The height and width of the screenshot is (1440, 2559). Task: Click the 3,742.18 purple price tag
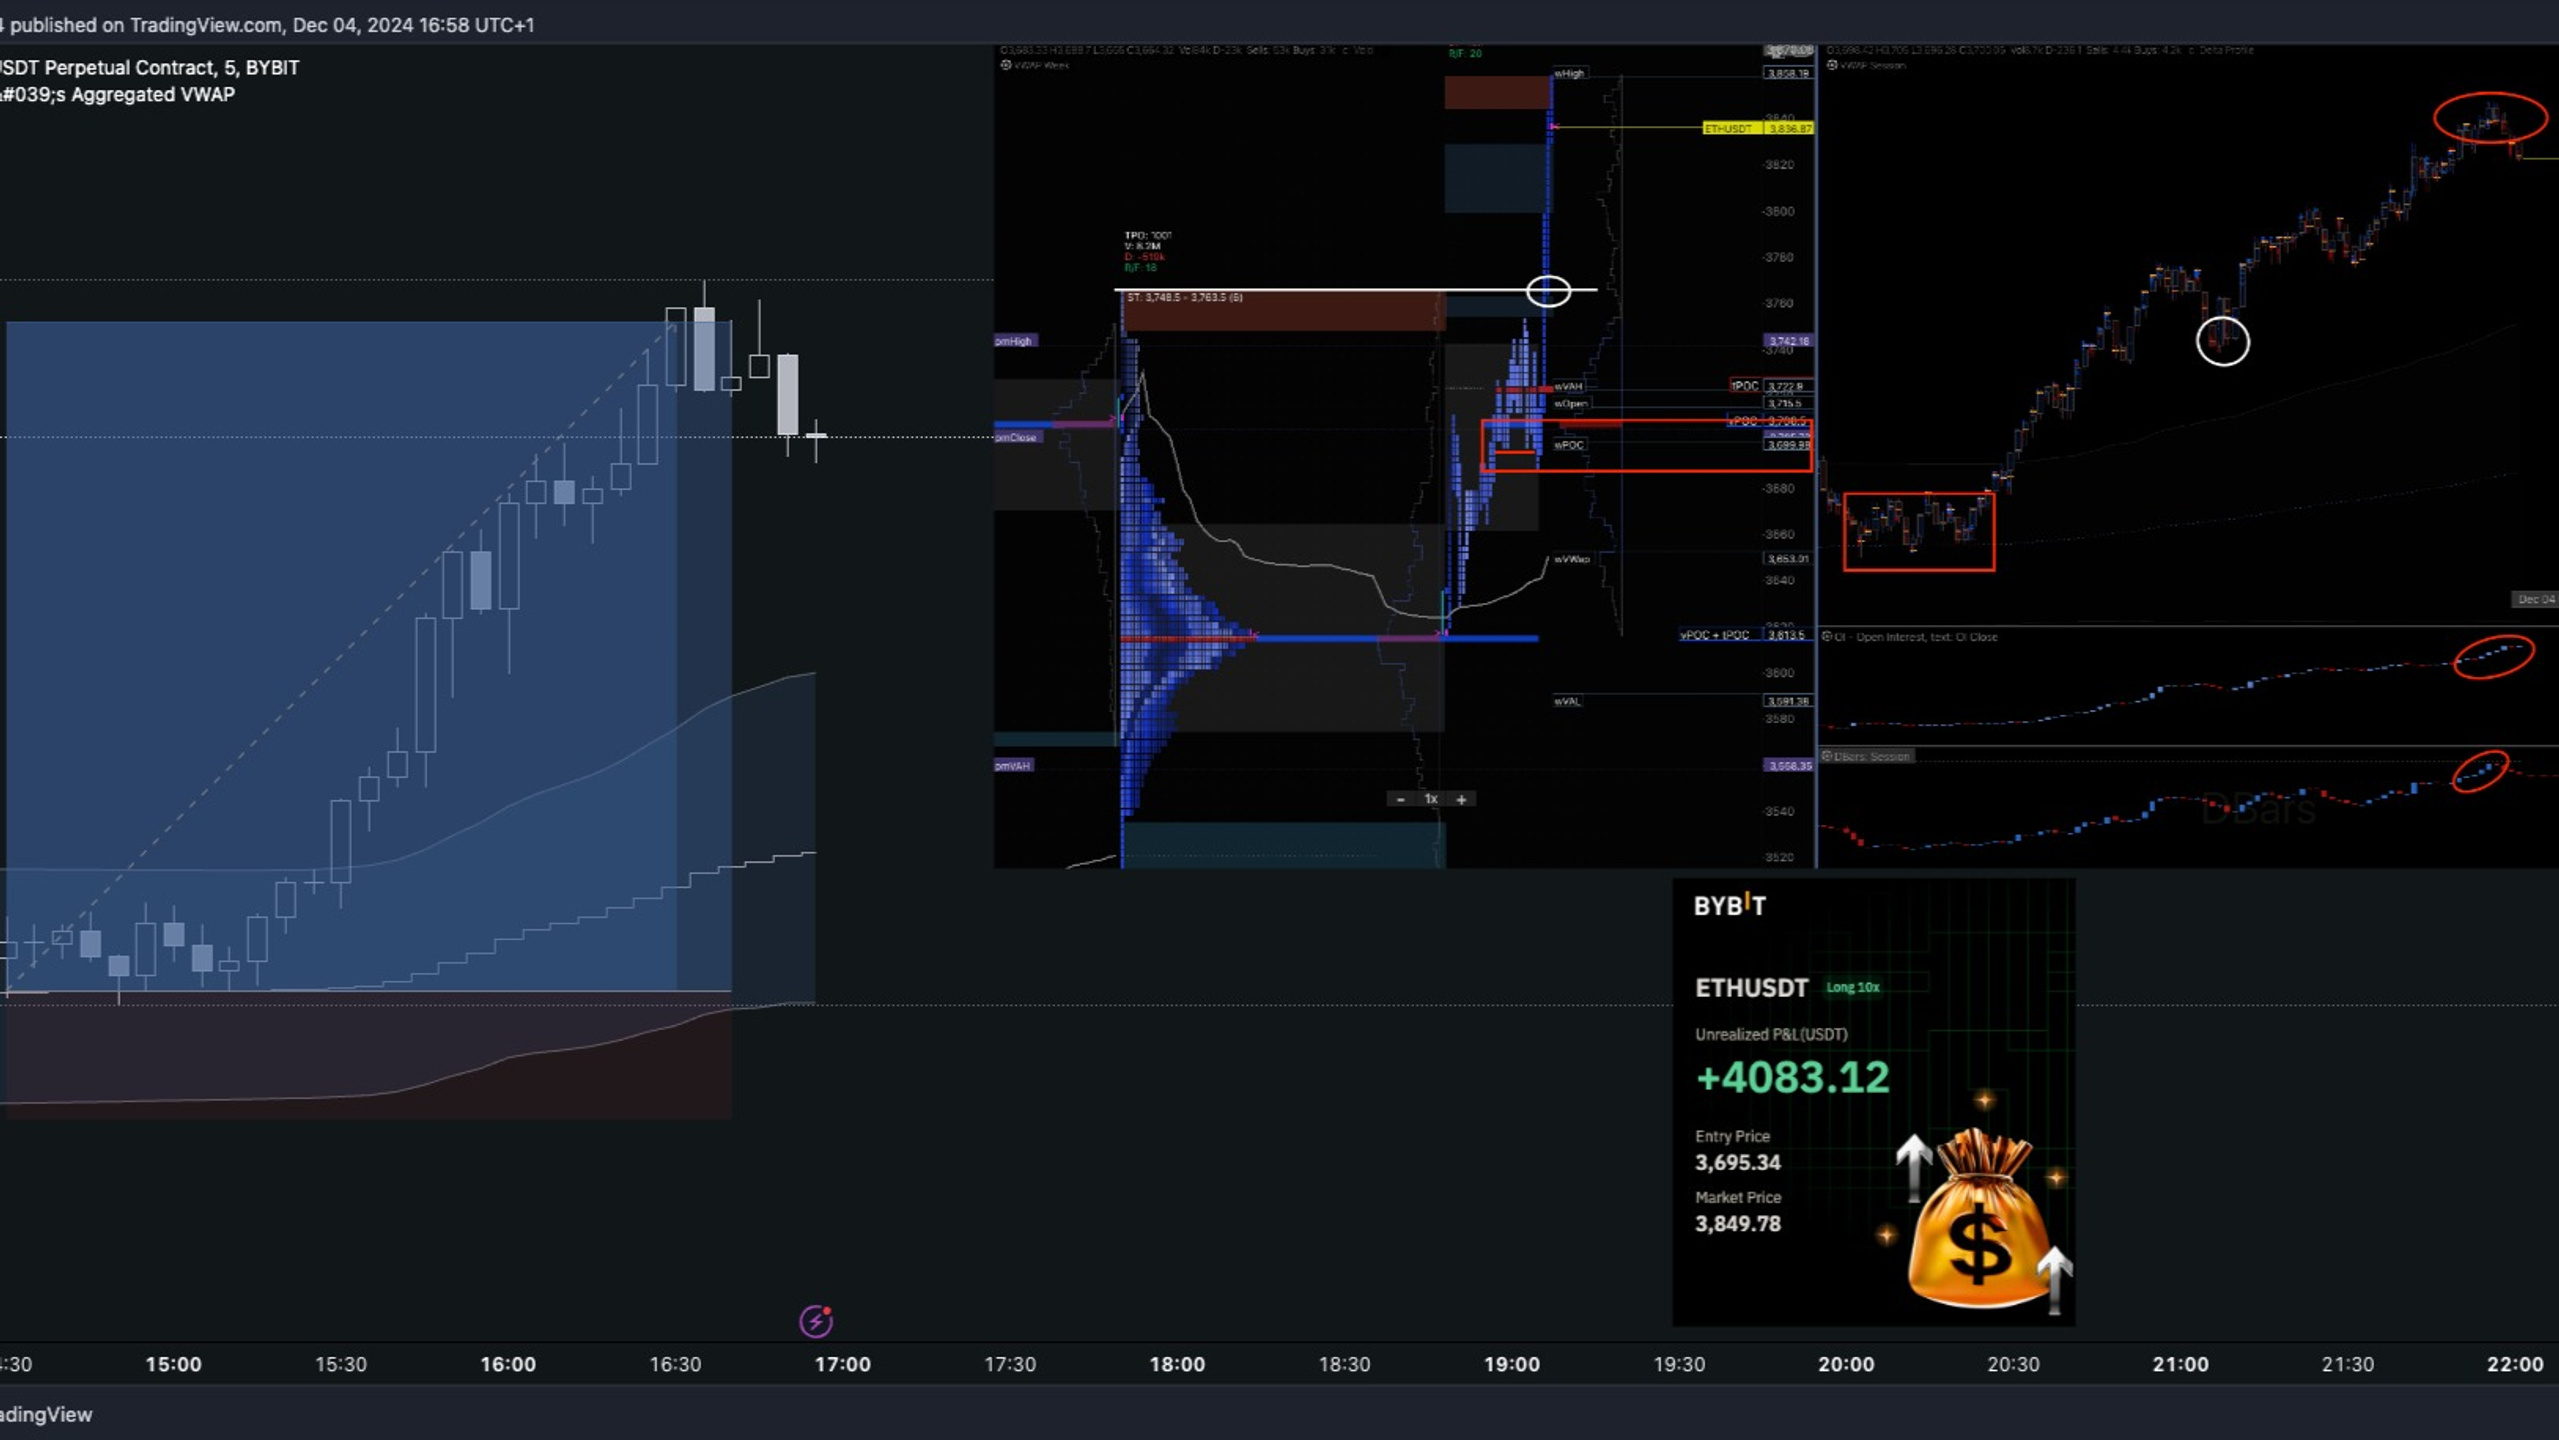tap(1788, 341)
